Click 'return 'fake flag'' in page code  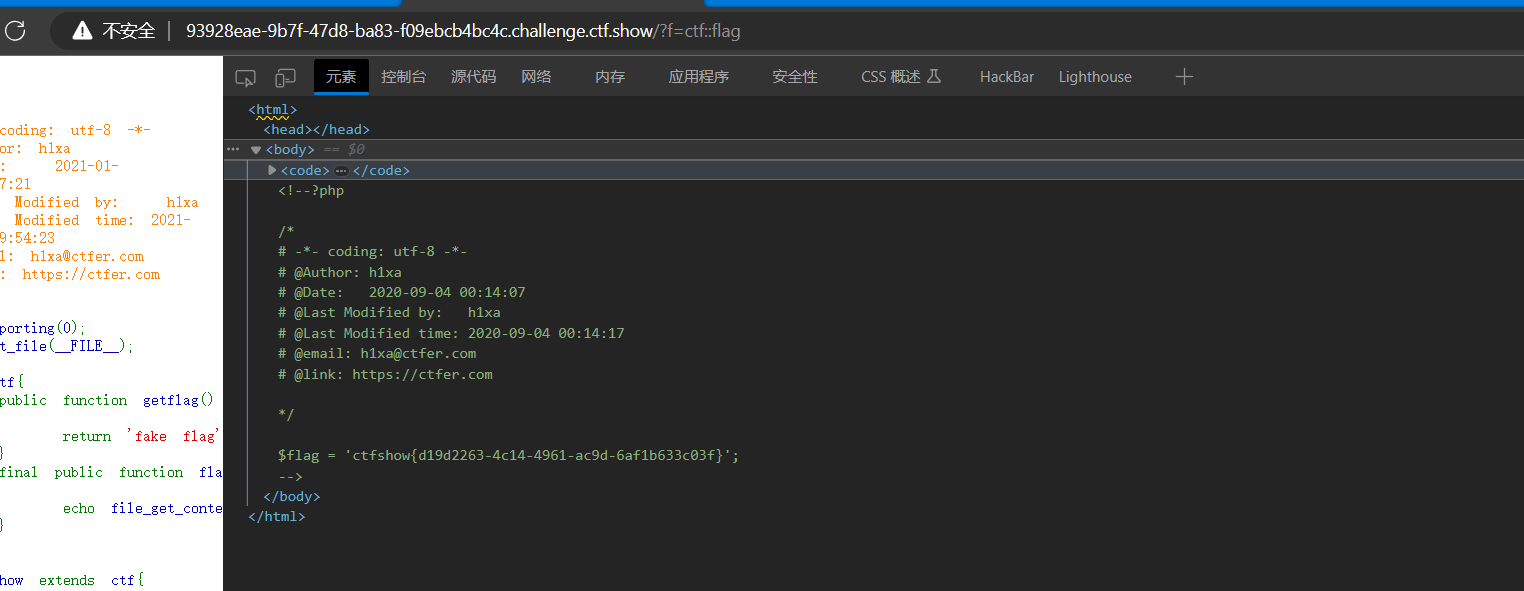pyautogui.click(x=140, y=436)
